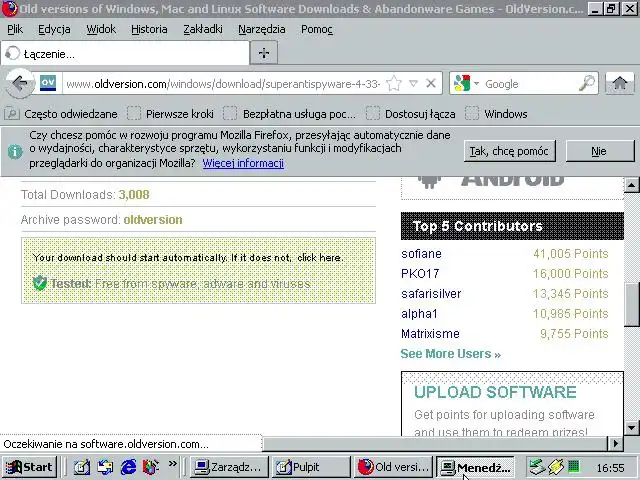The height and width of the screenshot is (480, 640).
Task: Click the download 'click here' link
Action: pos(320,258)
